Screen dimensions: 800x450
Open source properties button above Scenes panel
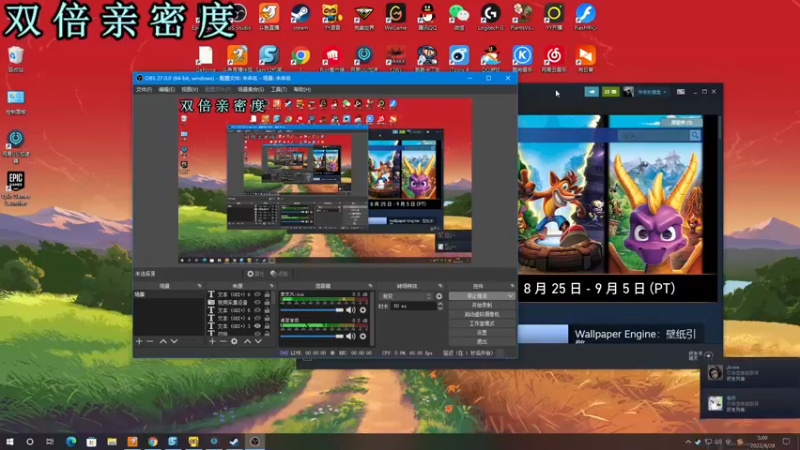[x=255, y=274]
